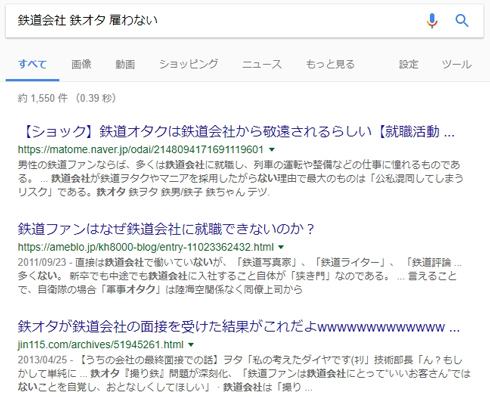Screen dimensions: 490x397
Task: Click the snippet date 2013/04/25
Action: point(42,360)
